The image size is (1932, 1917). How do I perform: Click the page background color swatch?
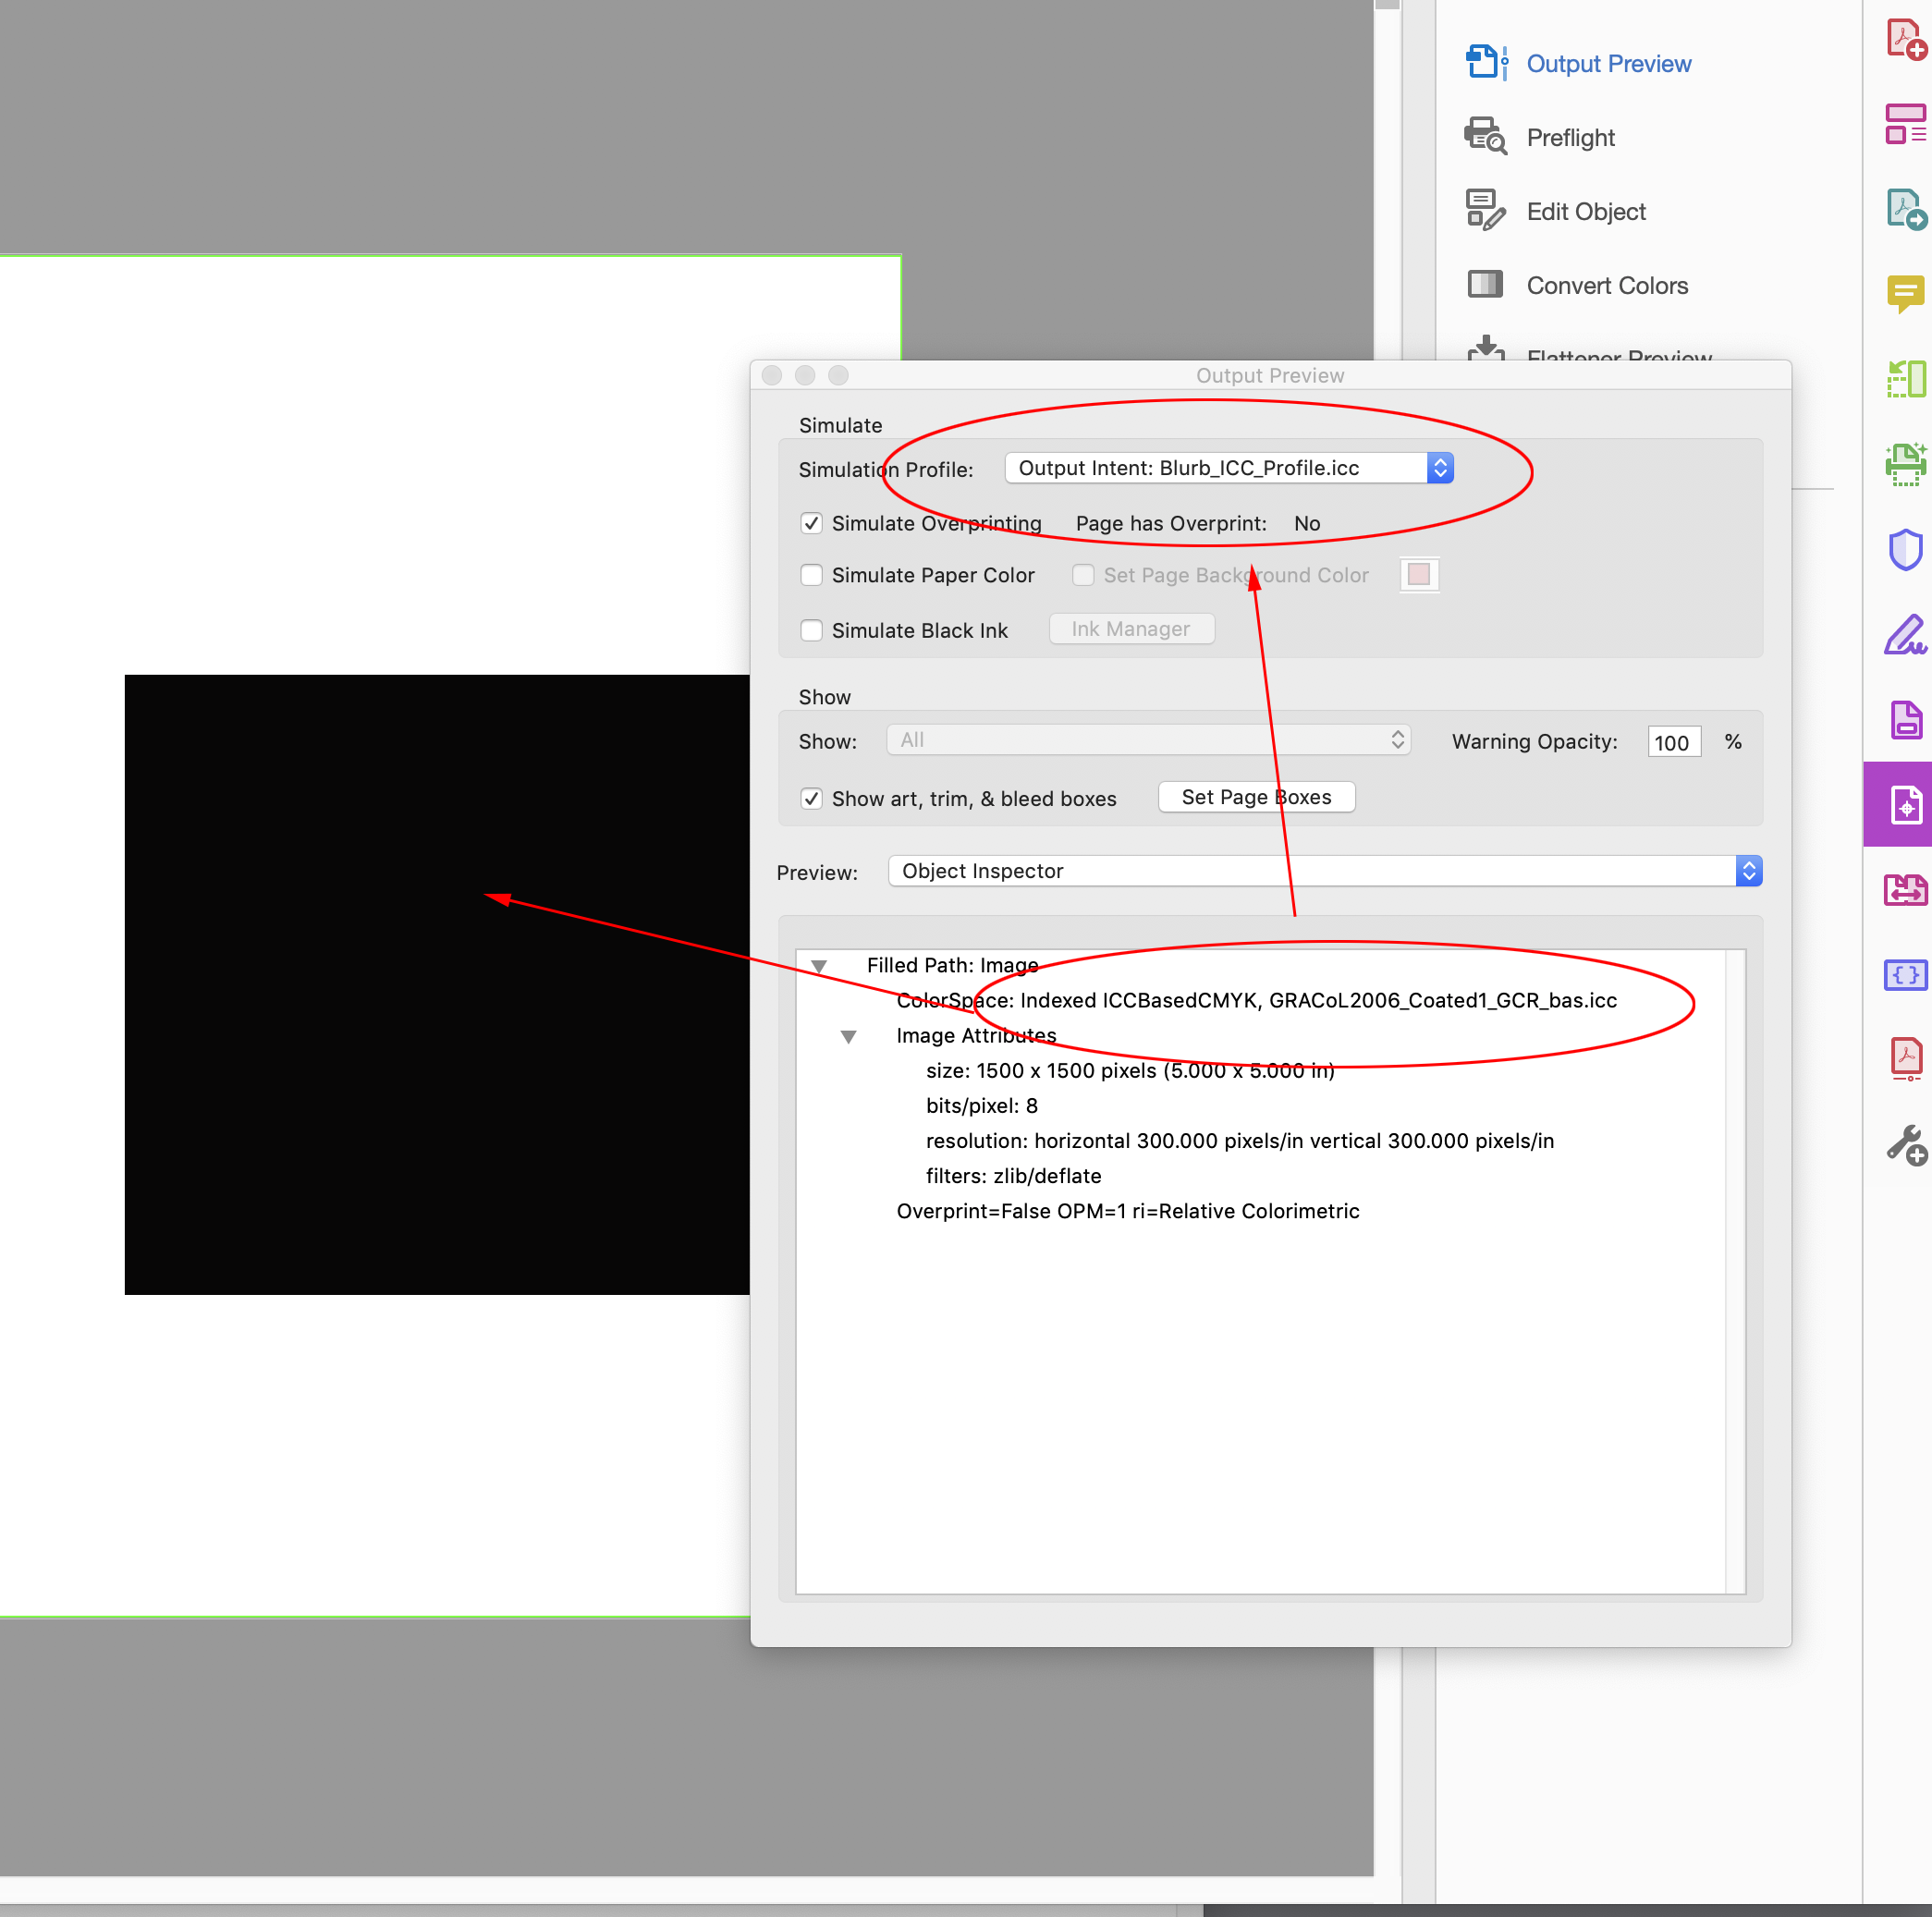[x=1419, y=575]
